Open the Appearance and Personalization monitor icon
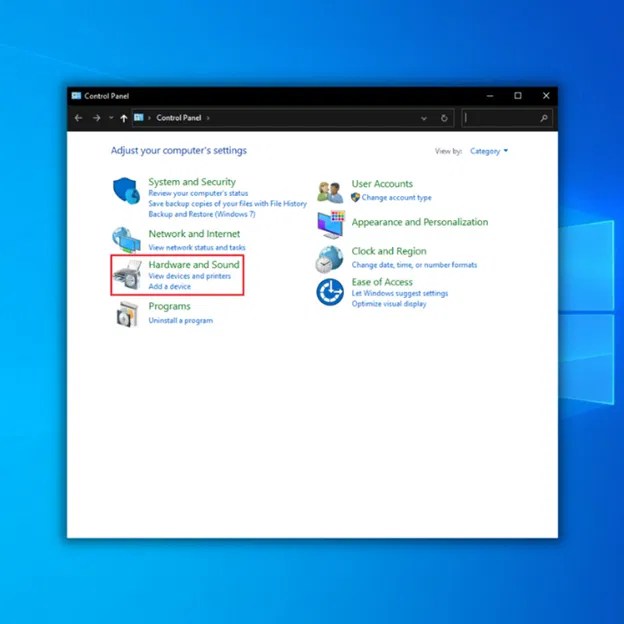 tap(331, 224)
